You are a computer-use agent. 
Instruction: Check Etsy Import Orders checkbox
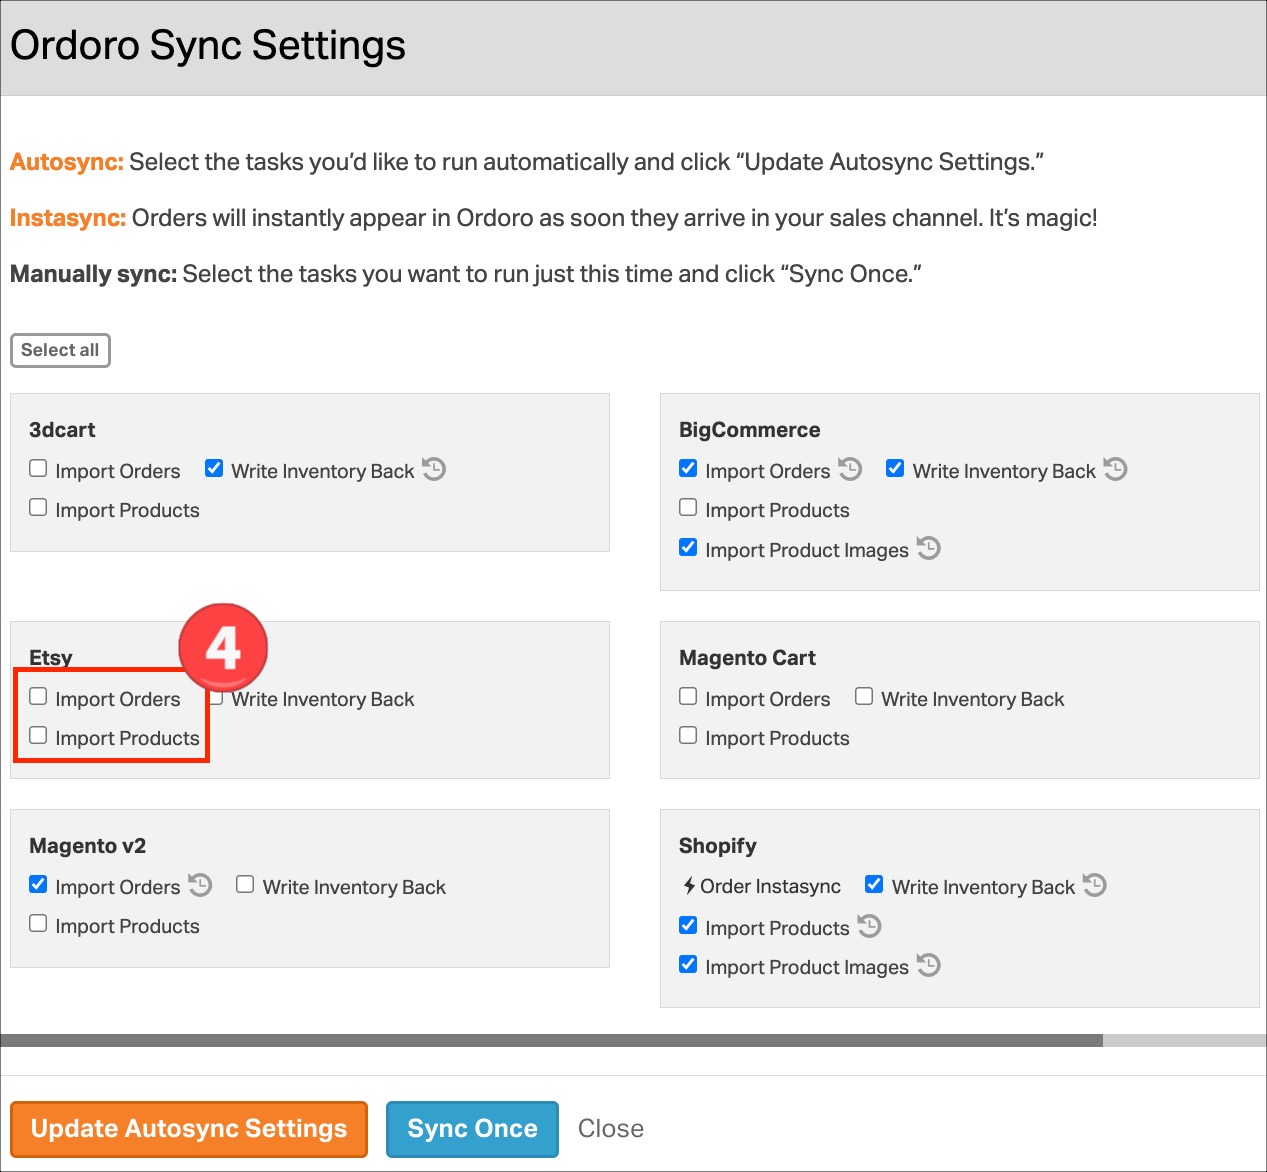tap(38, 696)
